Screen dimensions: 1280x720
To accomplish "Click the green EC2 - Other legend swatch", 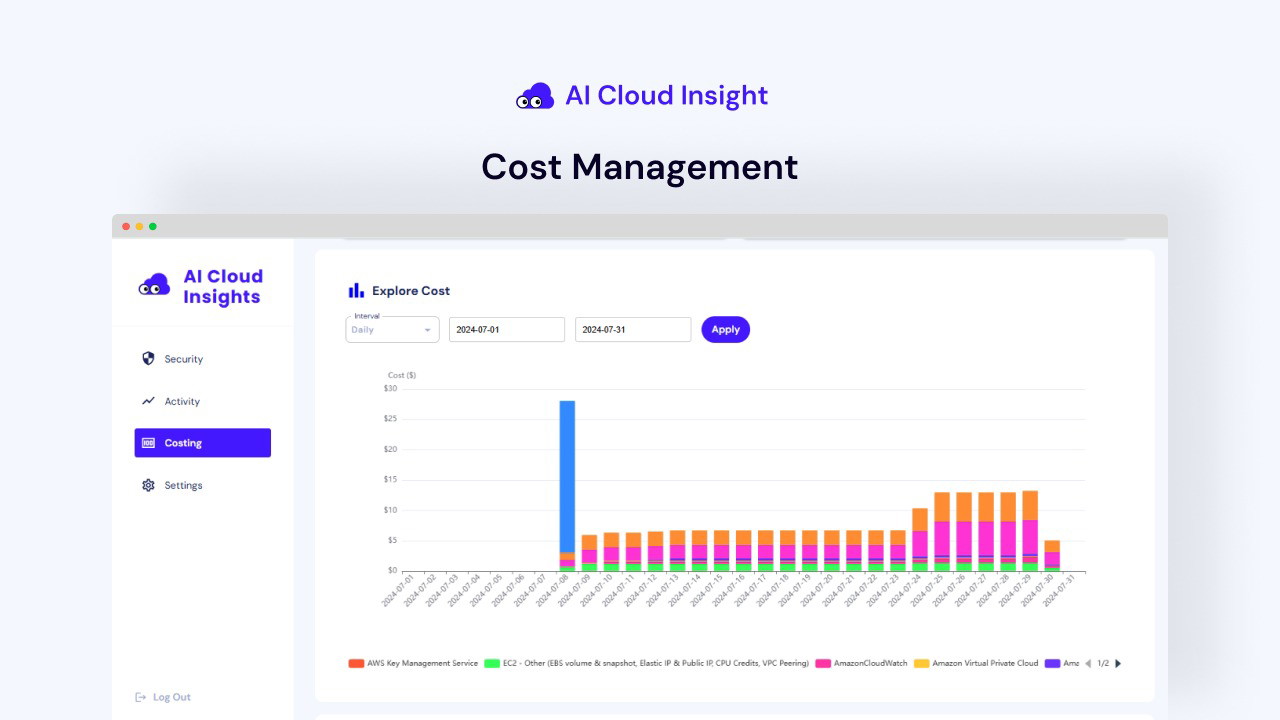I will pos(491,663).
